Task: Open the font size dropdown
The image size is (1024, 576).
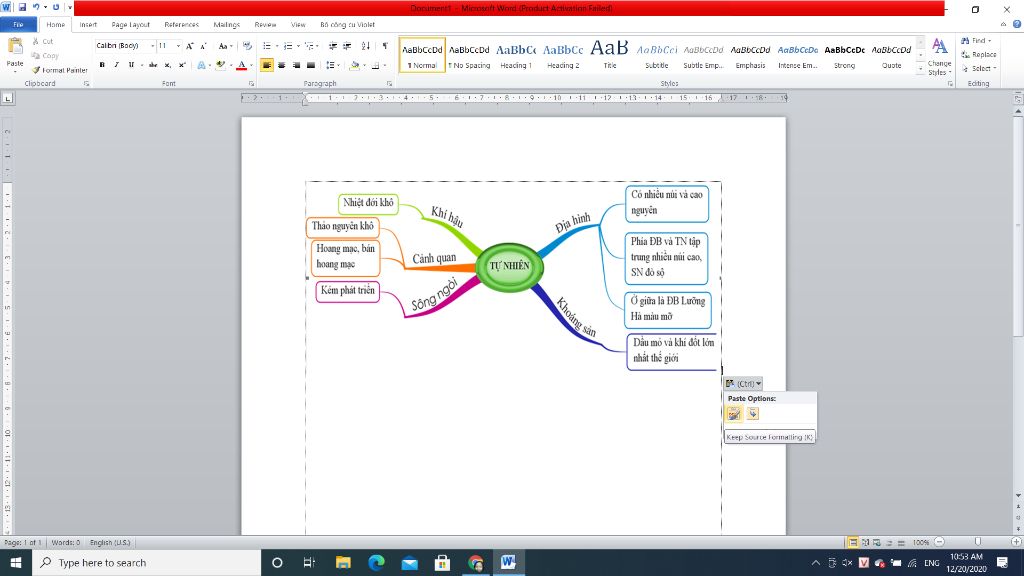Action: pos(178,46)
